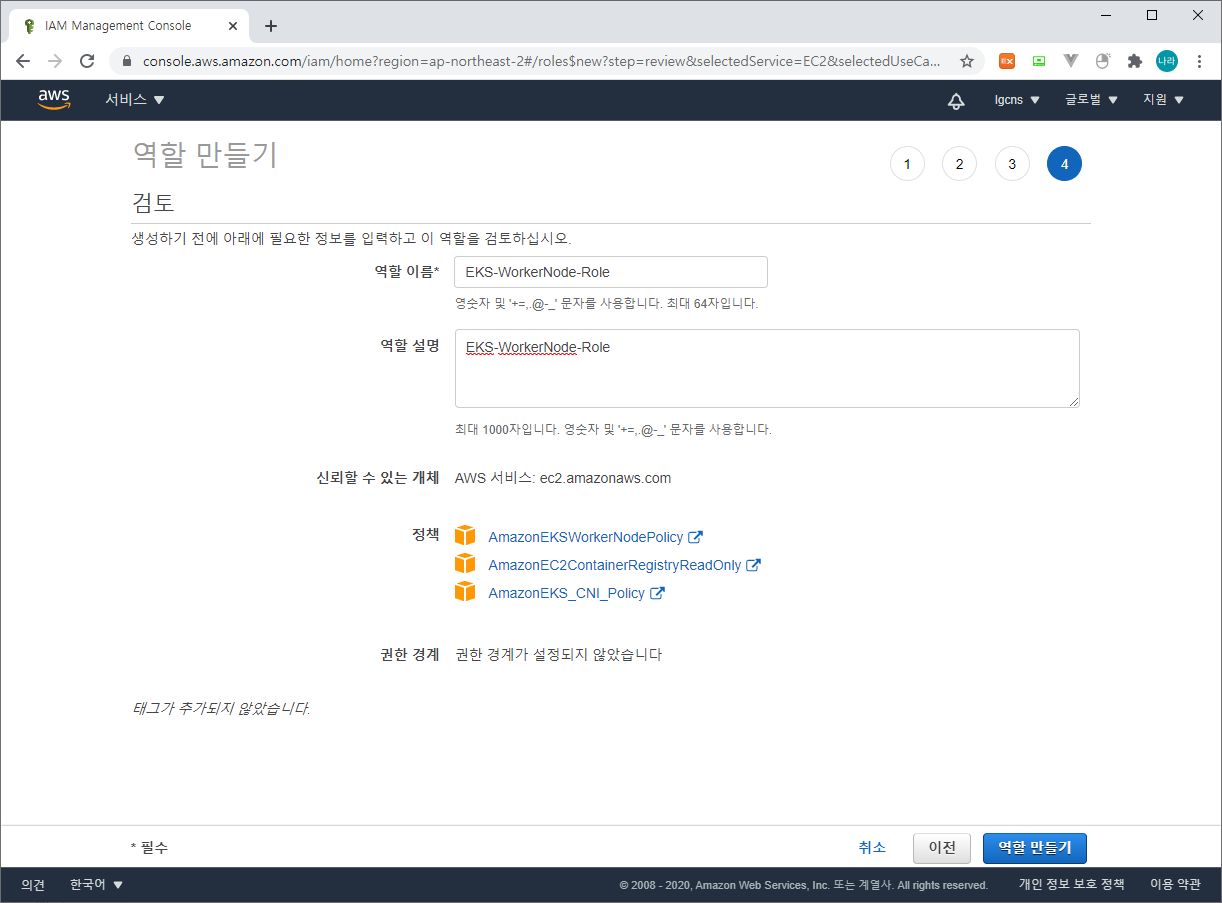Viewport: 1222px width, 903px height.
Task: Open the lgcns account dropdown
Action: click(x=1017, y=100)
